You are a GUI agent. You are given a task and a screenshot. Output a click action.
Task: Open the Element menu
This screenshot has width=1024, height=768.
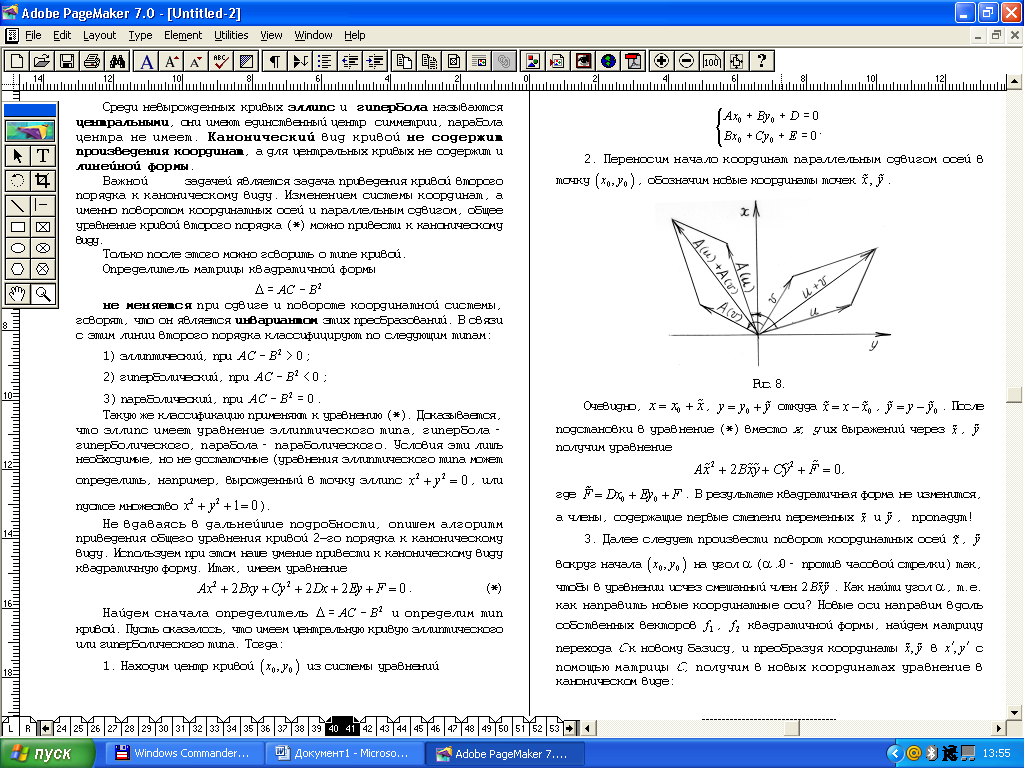[183, 35]
